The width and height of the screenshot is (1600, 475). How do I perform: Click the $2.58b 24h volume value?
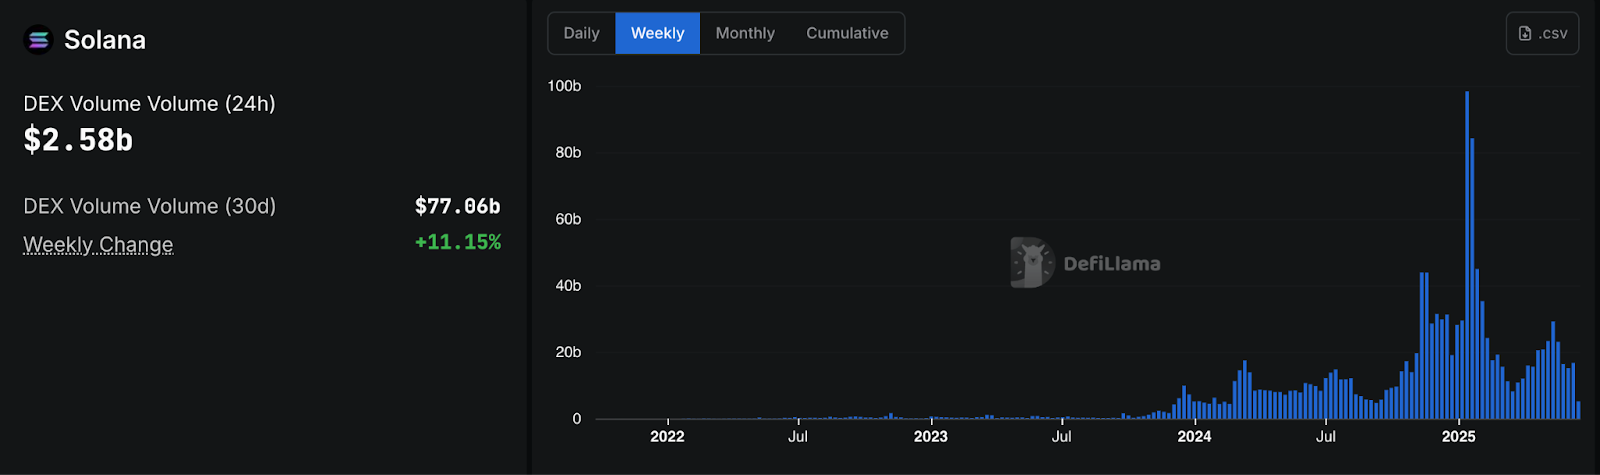(x=78, y=140)
